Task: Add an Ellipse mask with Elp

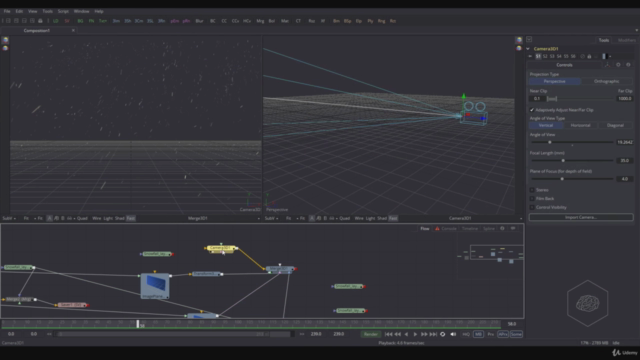Action: [359, 21]
